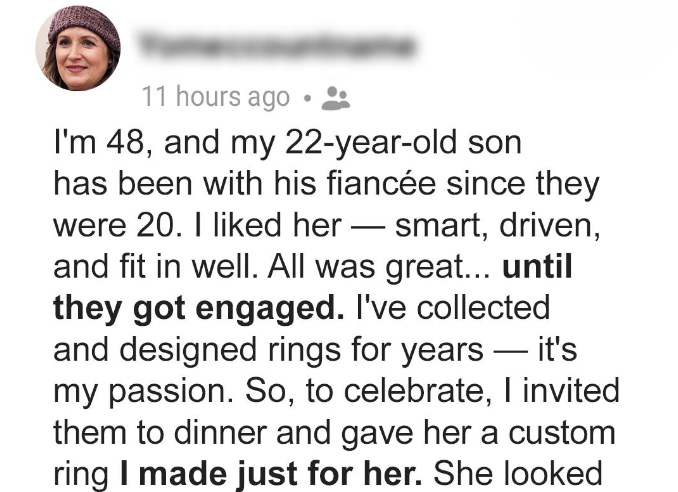The width and height of the screenshot is (678, 492).
Task: Click the phrase "All was great..."
Action: pyautogui.click(x=380, y=268)
